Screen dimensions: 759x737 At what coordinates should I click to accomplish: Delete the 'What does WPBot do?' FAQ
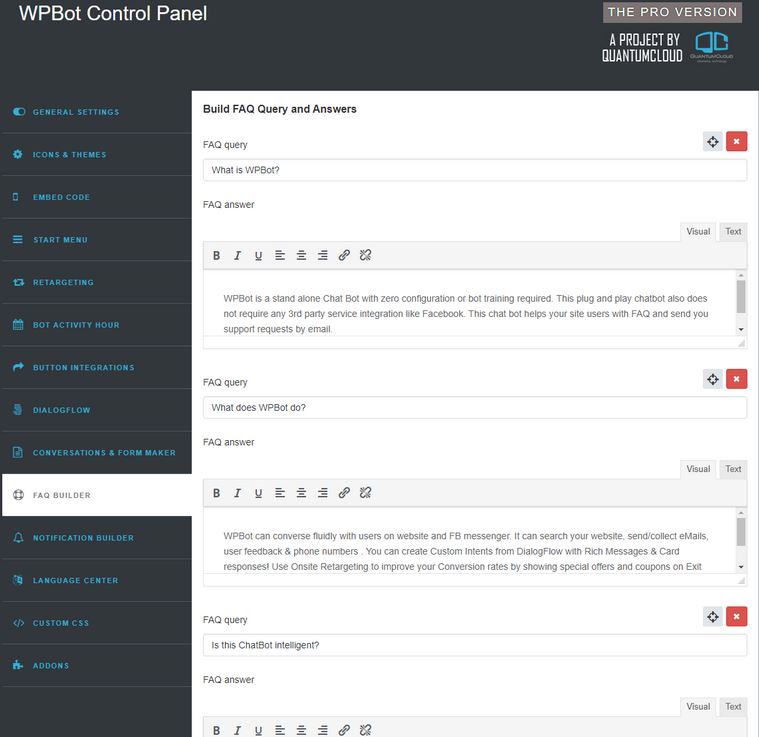[736, 379]
